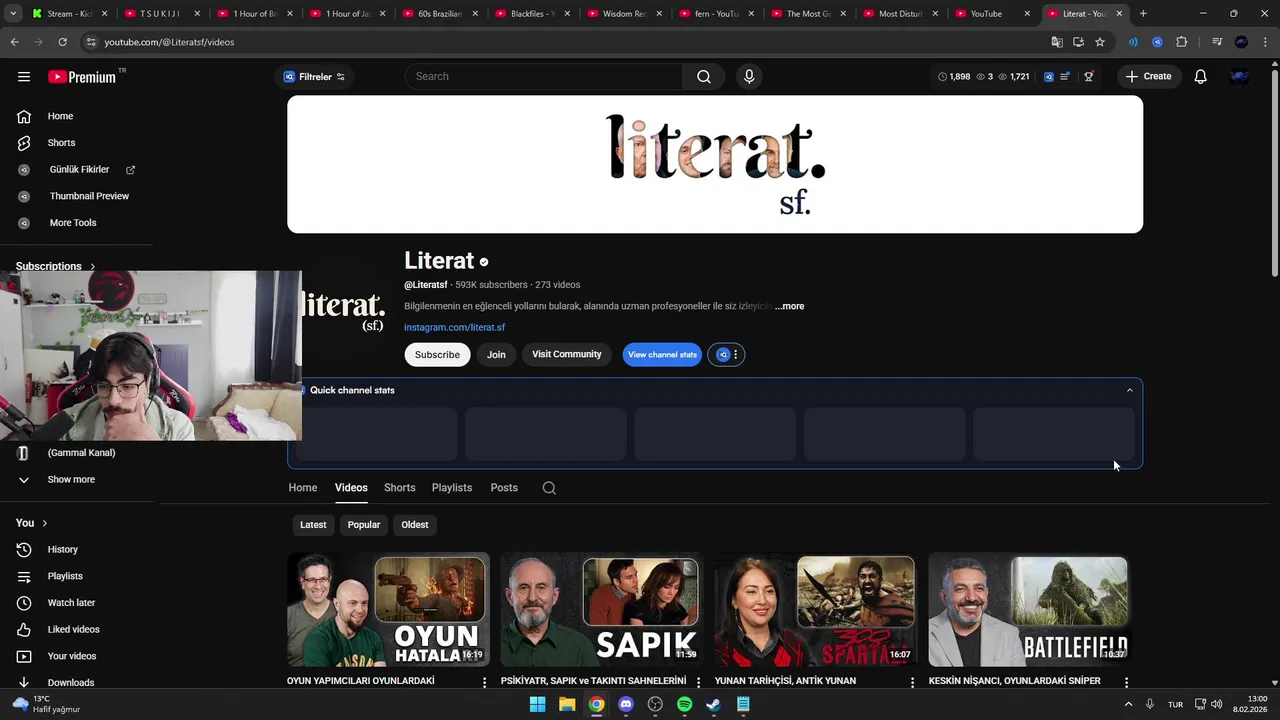
Task: Open the notifications bell
Action: 1200,77
